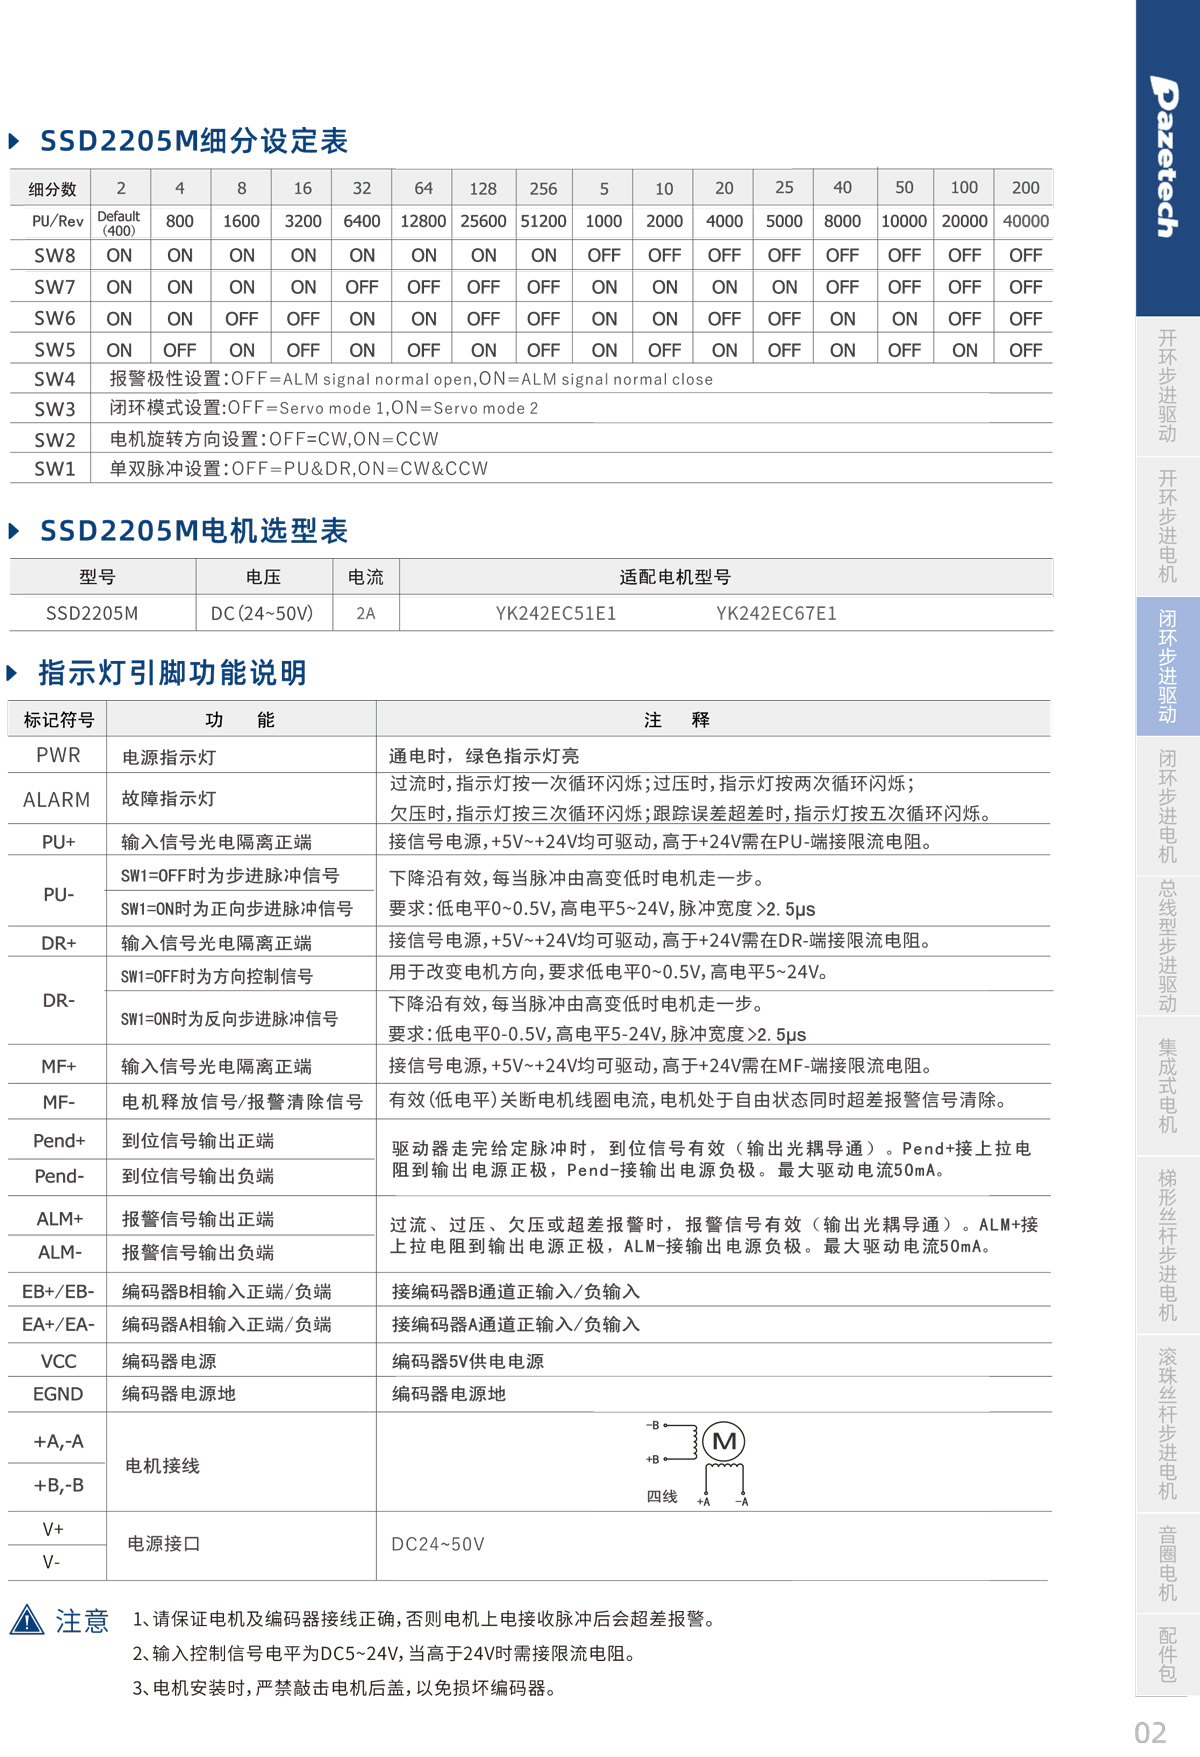Click the motor M symbol in wiring diagram

tap(724, 1441)
